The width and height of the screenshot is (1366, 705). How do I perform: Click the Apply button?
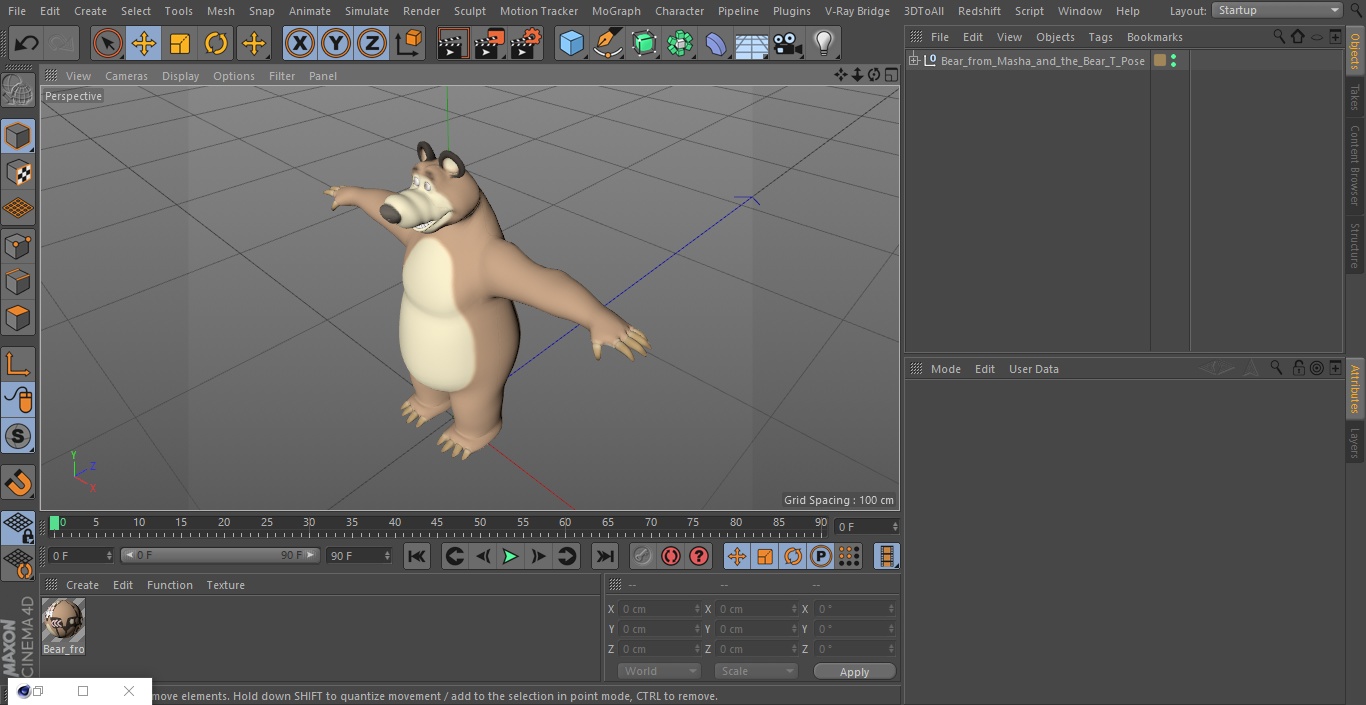[x=854, y=672]
